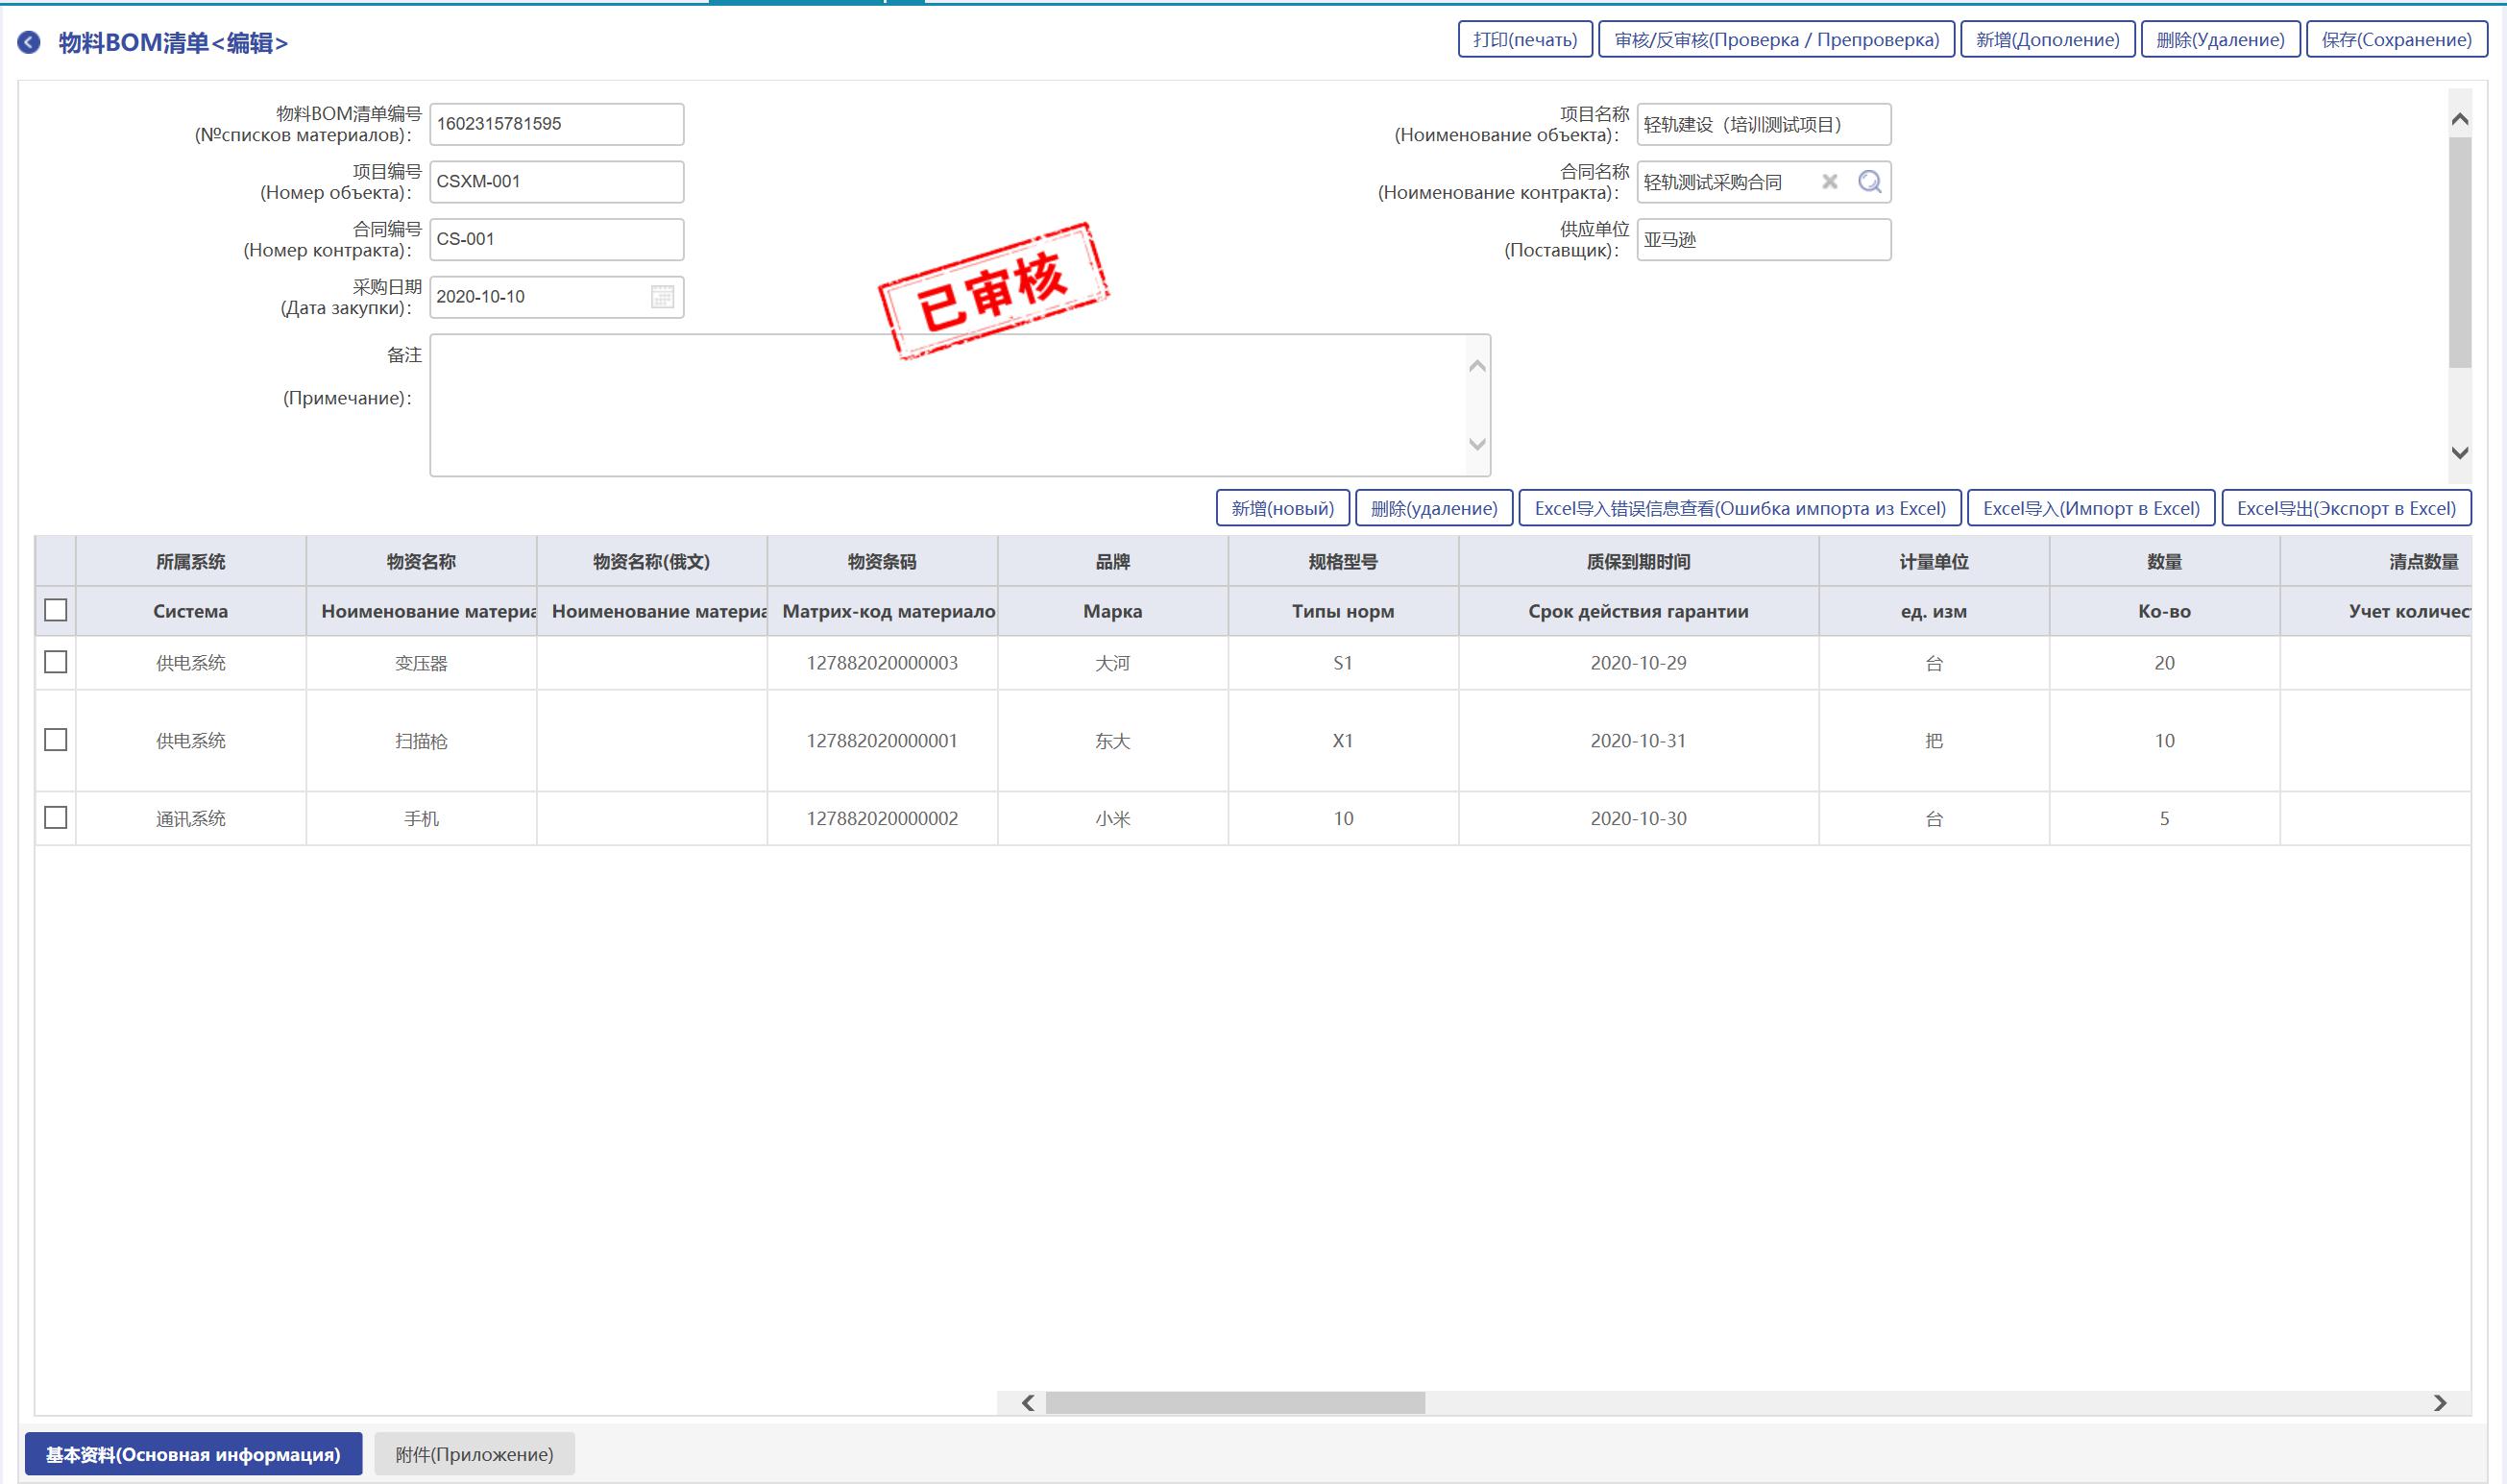Switch to 附件(Приложение) tab
This screenshot has height=1484, width=2507.
(x=474, y=1454)
